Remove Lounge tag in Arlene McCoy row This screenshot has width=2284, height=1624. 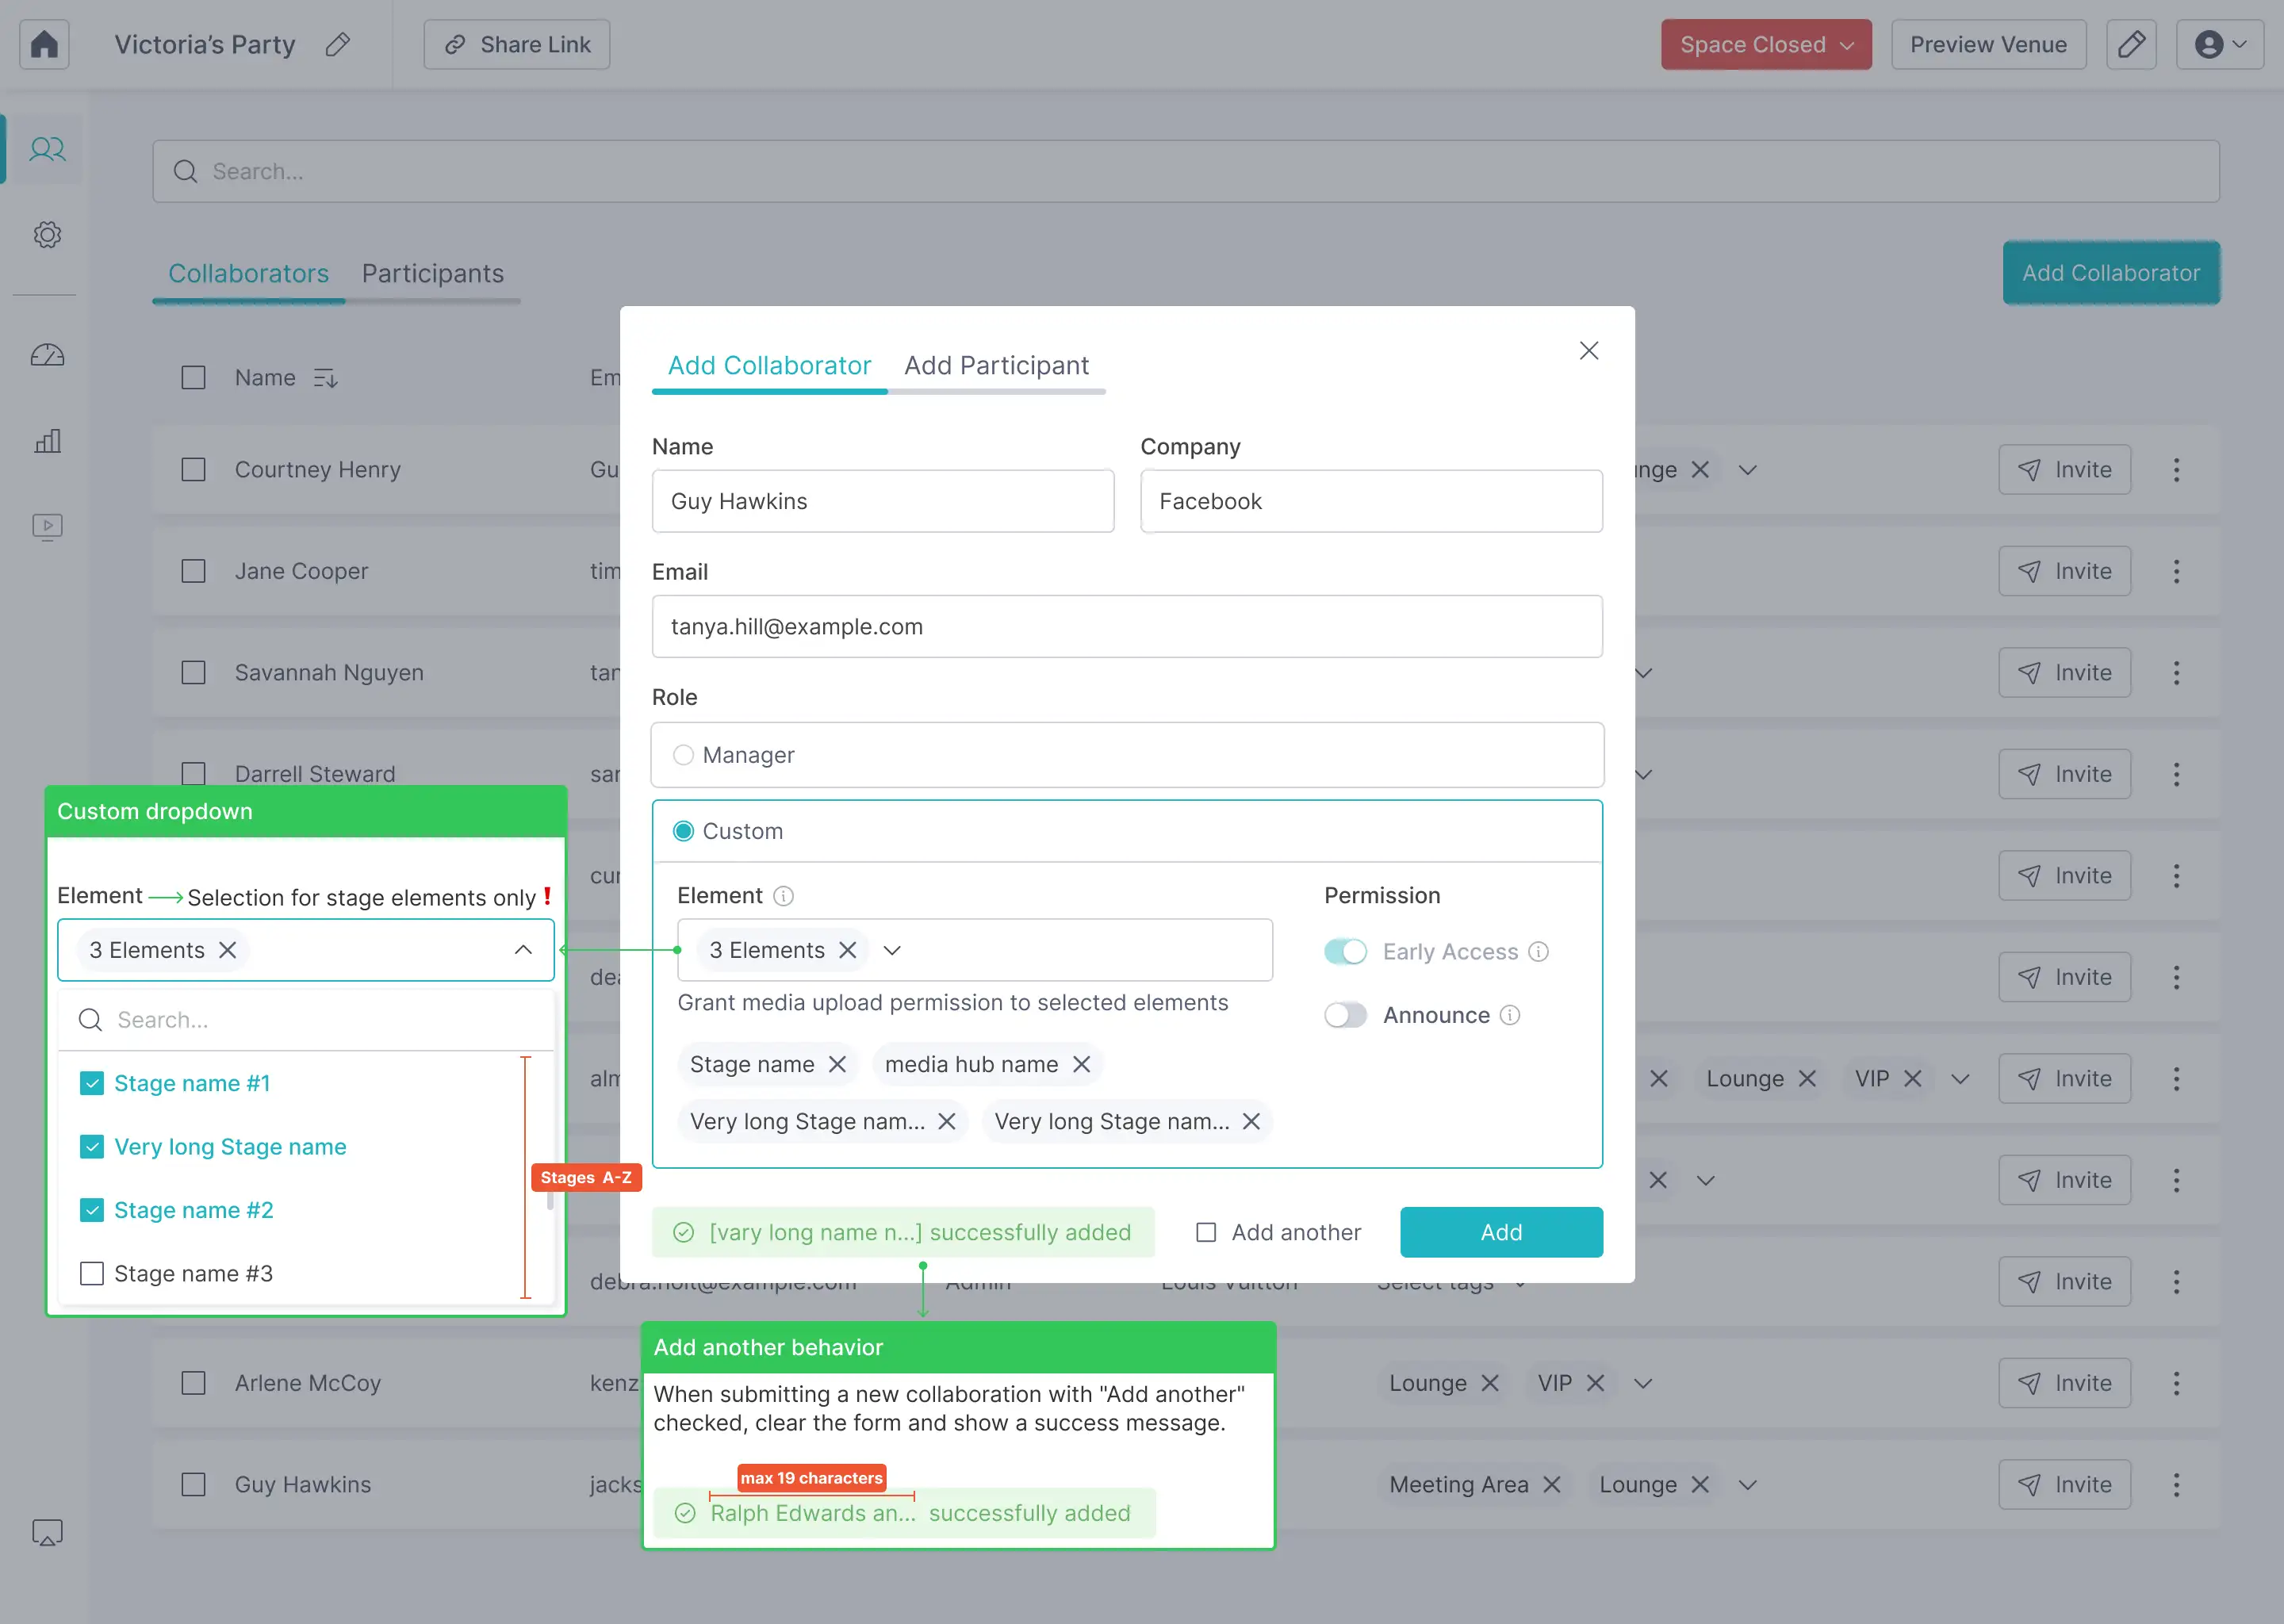click(x=1489, y=1383)
